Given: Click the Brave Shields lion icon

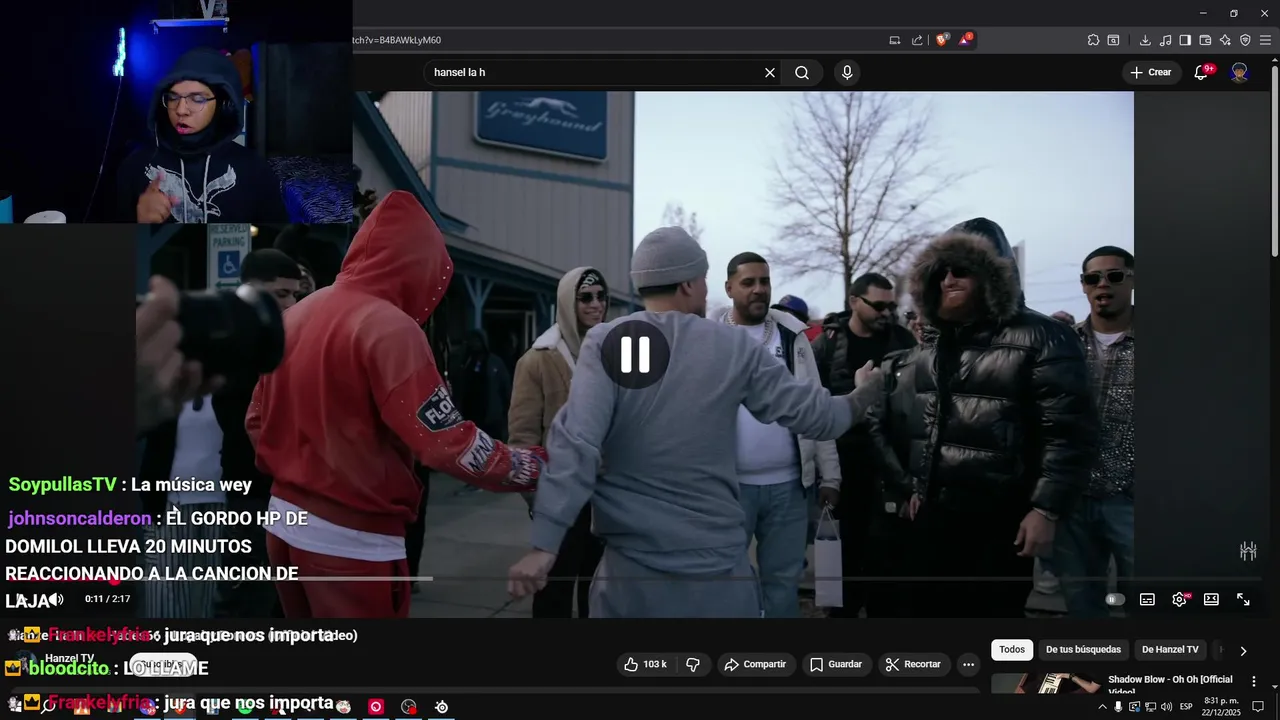Looking at the screenshot, I should [942, 40].
